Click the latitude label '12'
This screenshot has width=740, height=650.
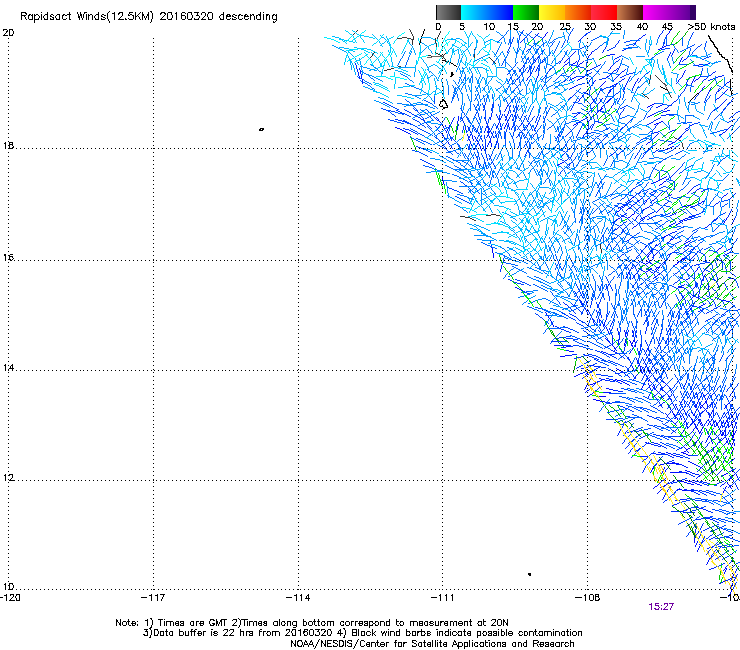(8, 478)
